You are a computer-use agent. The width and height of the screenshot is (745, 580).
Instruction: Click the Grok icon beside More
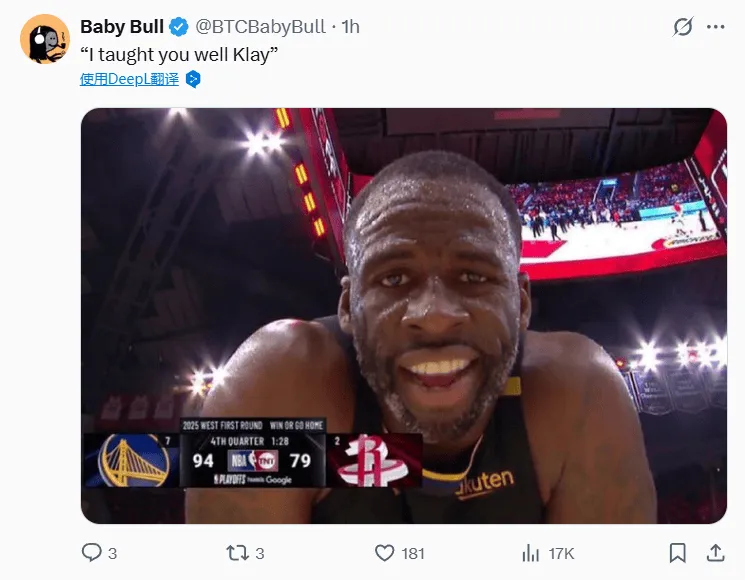(x=683, y=27)
